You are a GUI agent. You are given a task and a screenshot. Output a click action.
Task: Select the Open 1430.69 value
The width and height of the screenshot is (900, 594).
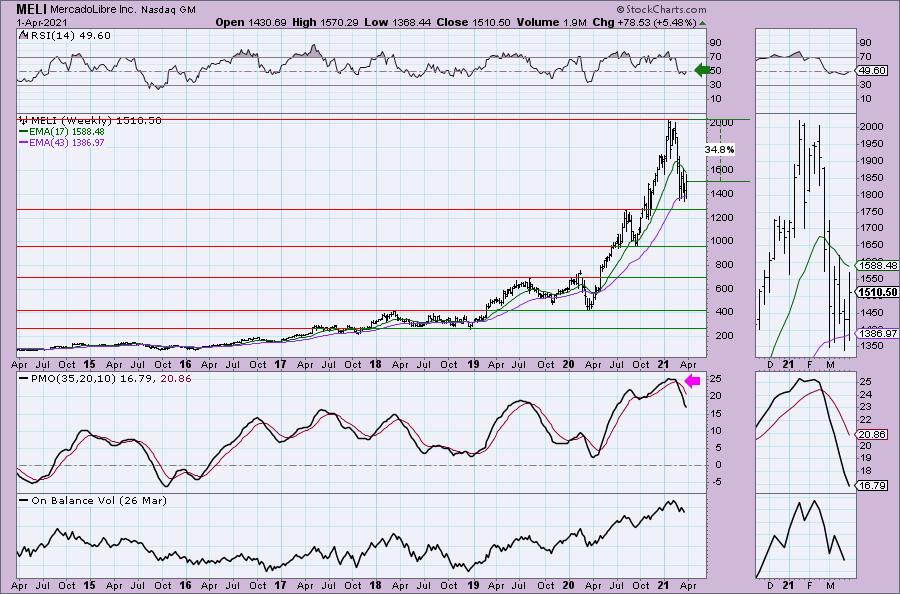251,22
